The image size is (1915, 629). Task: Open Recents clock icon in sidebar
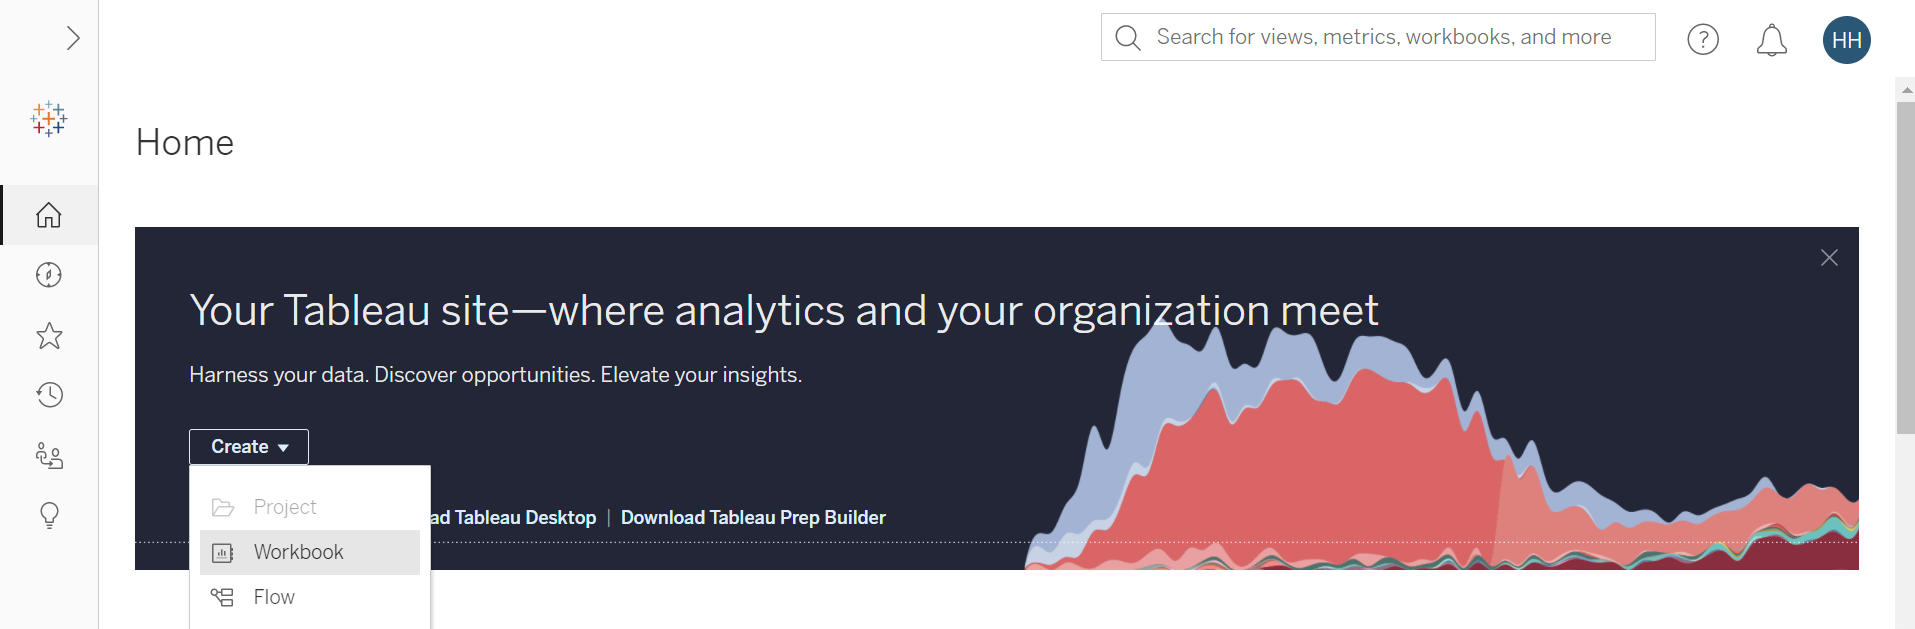[x=49, y=395]
